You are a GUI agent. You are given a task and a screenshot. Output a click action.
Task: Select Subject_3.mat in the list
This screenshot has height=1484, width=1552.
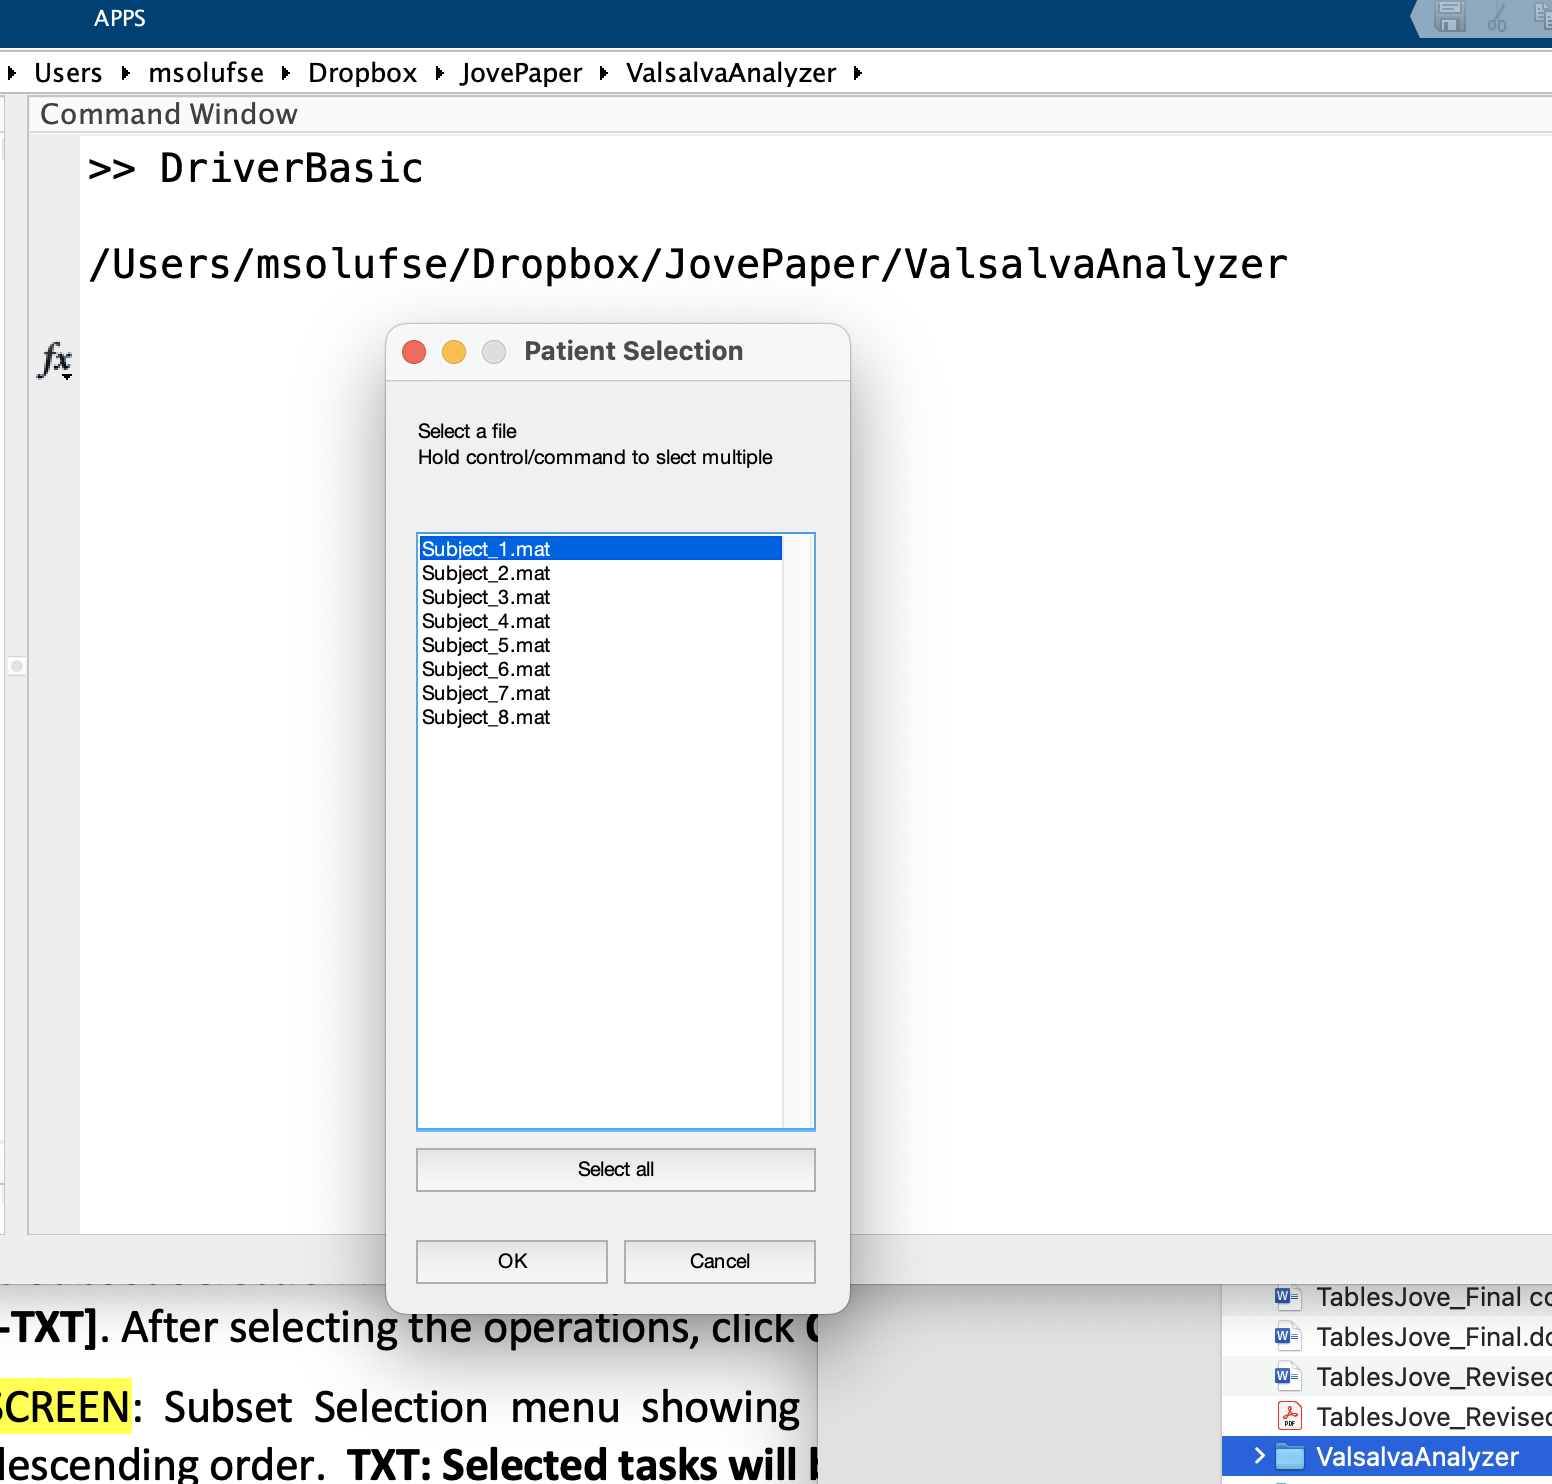click(x=600, y=597)
